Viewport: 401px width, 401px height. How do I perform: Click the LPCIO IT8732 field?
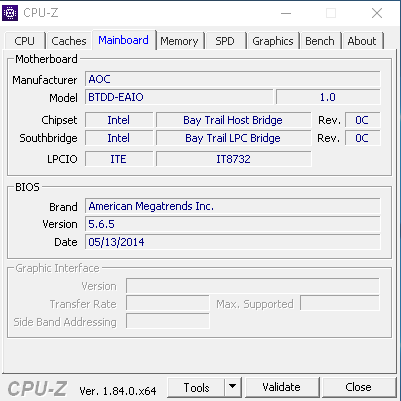pos(233,159)
